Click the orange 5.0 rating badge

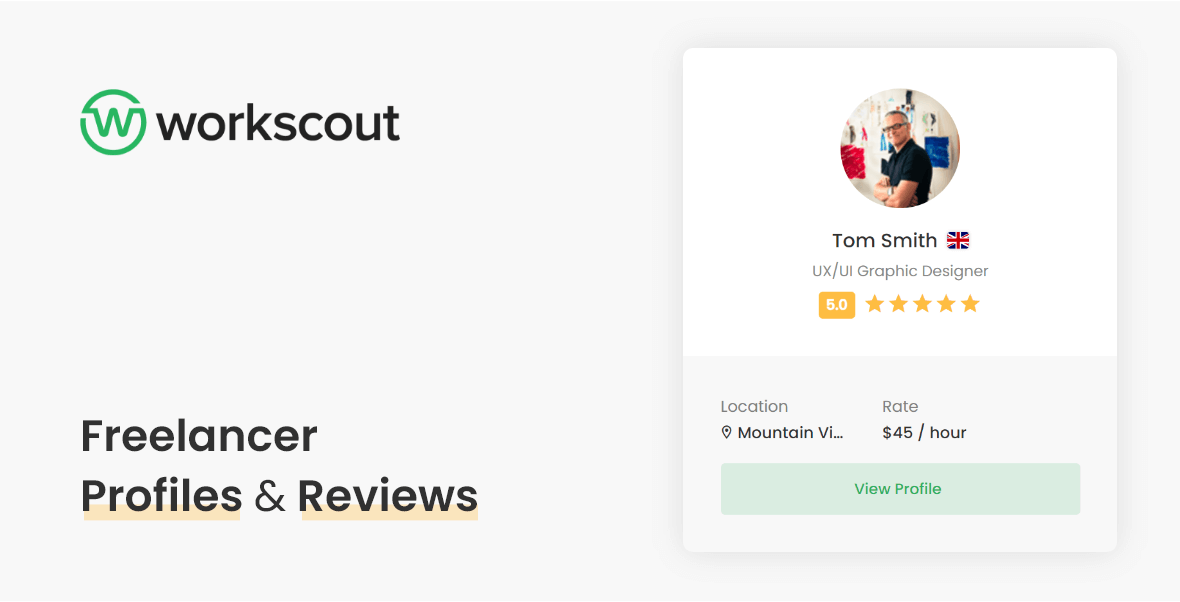point(837,304)
